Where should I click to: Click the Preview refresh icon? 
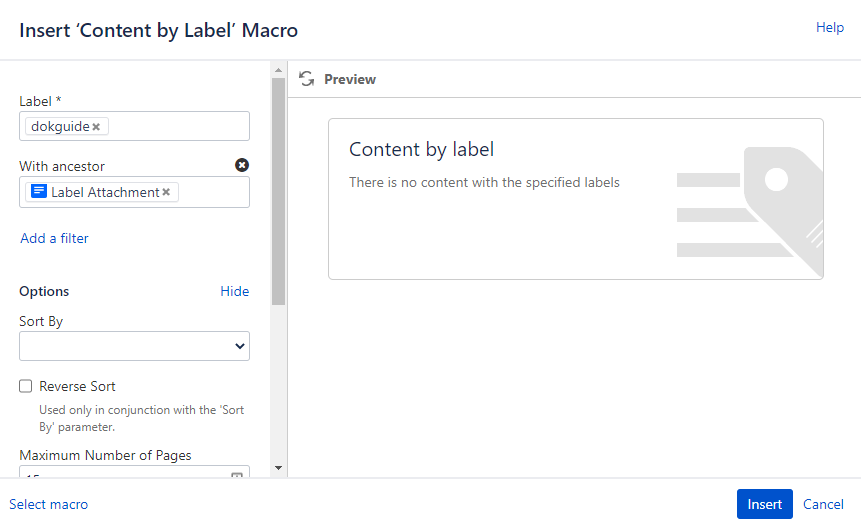pos(307,79)
